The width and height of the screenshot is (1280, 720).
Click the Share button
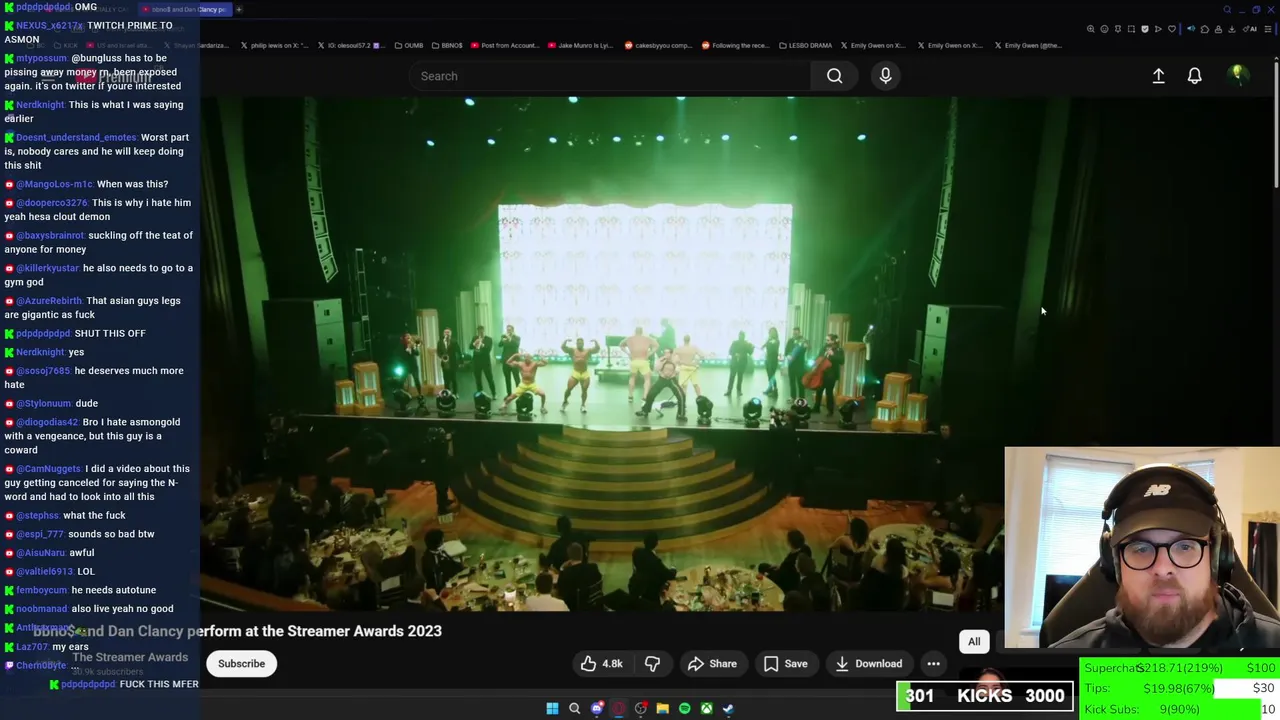712,663
